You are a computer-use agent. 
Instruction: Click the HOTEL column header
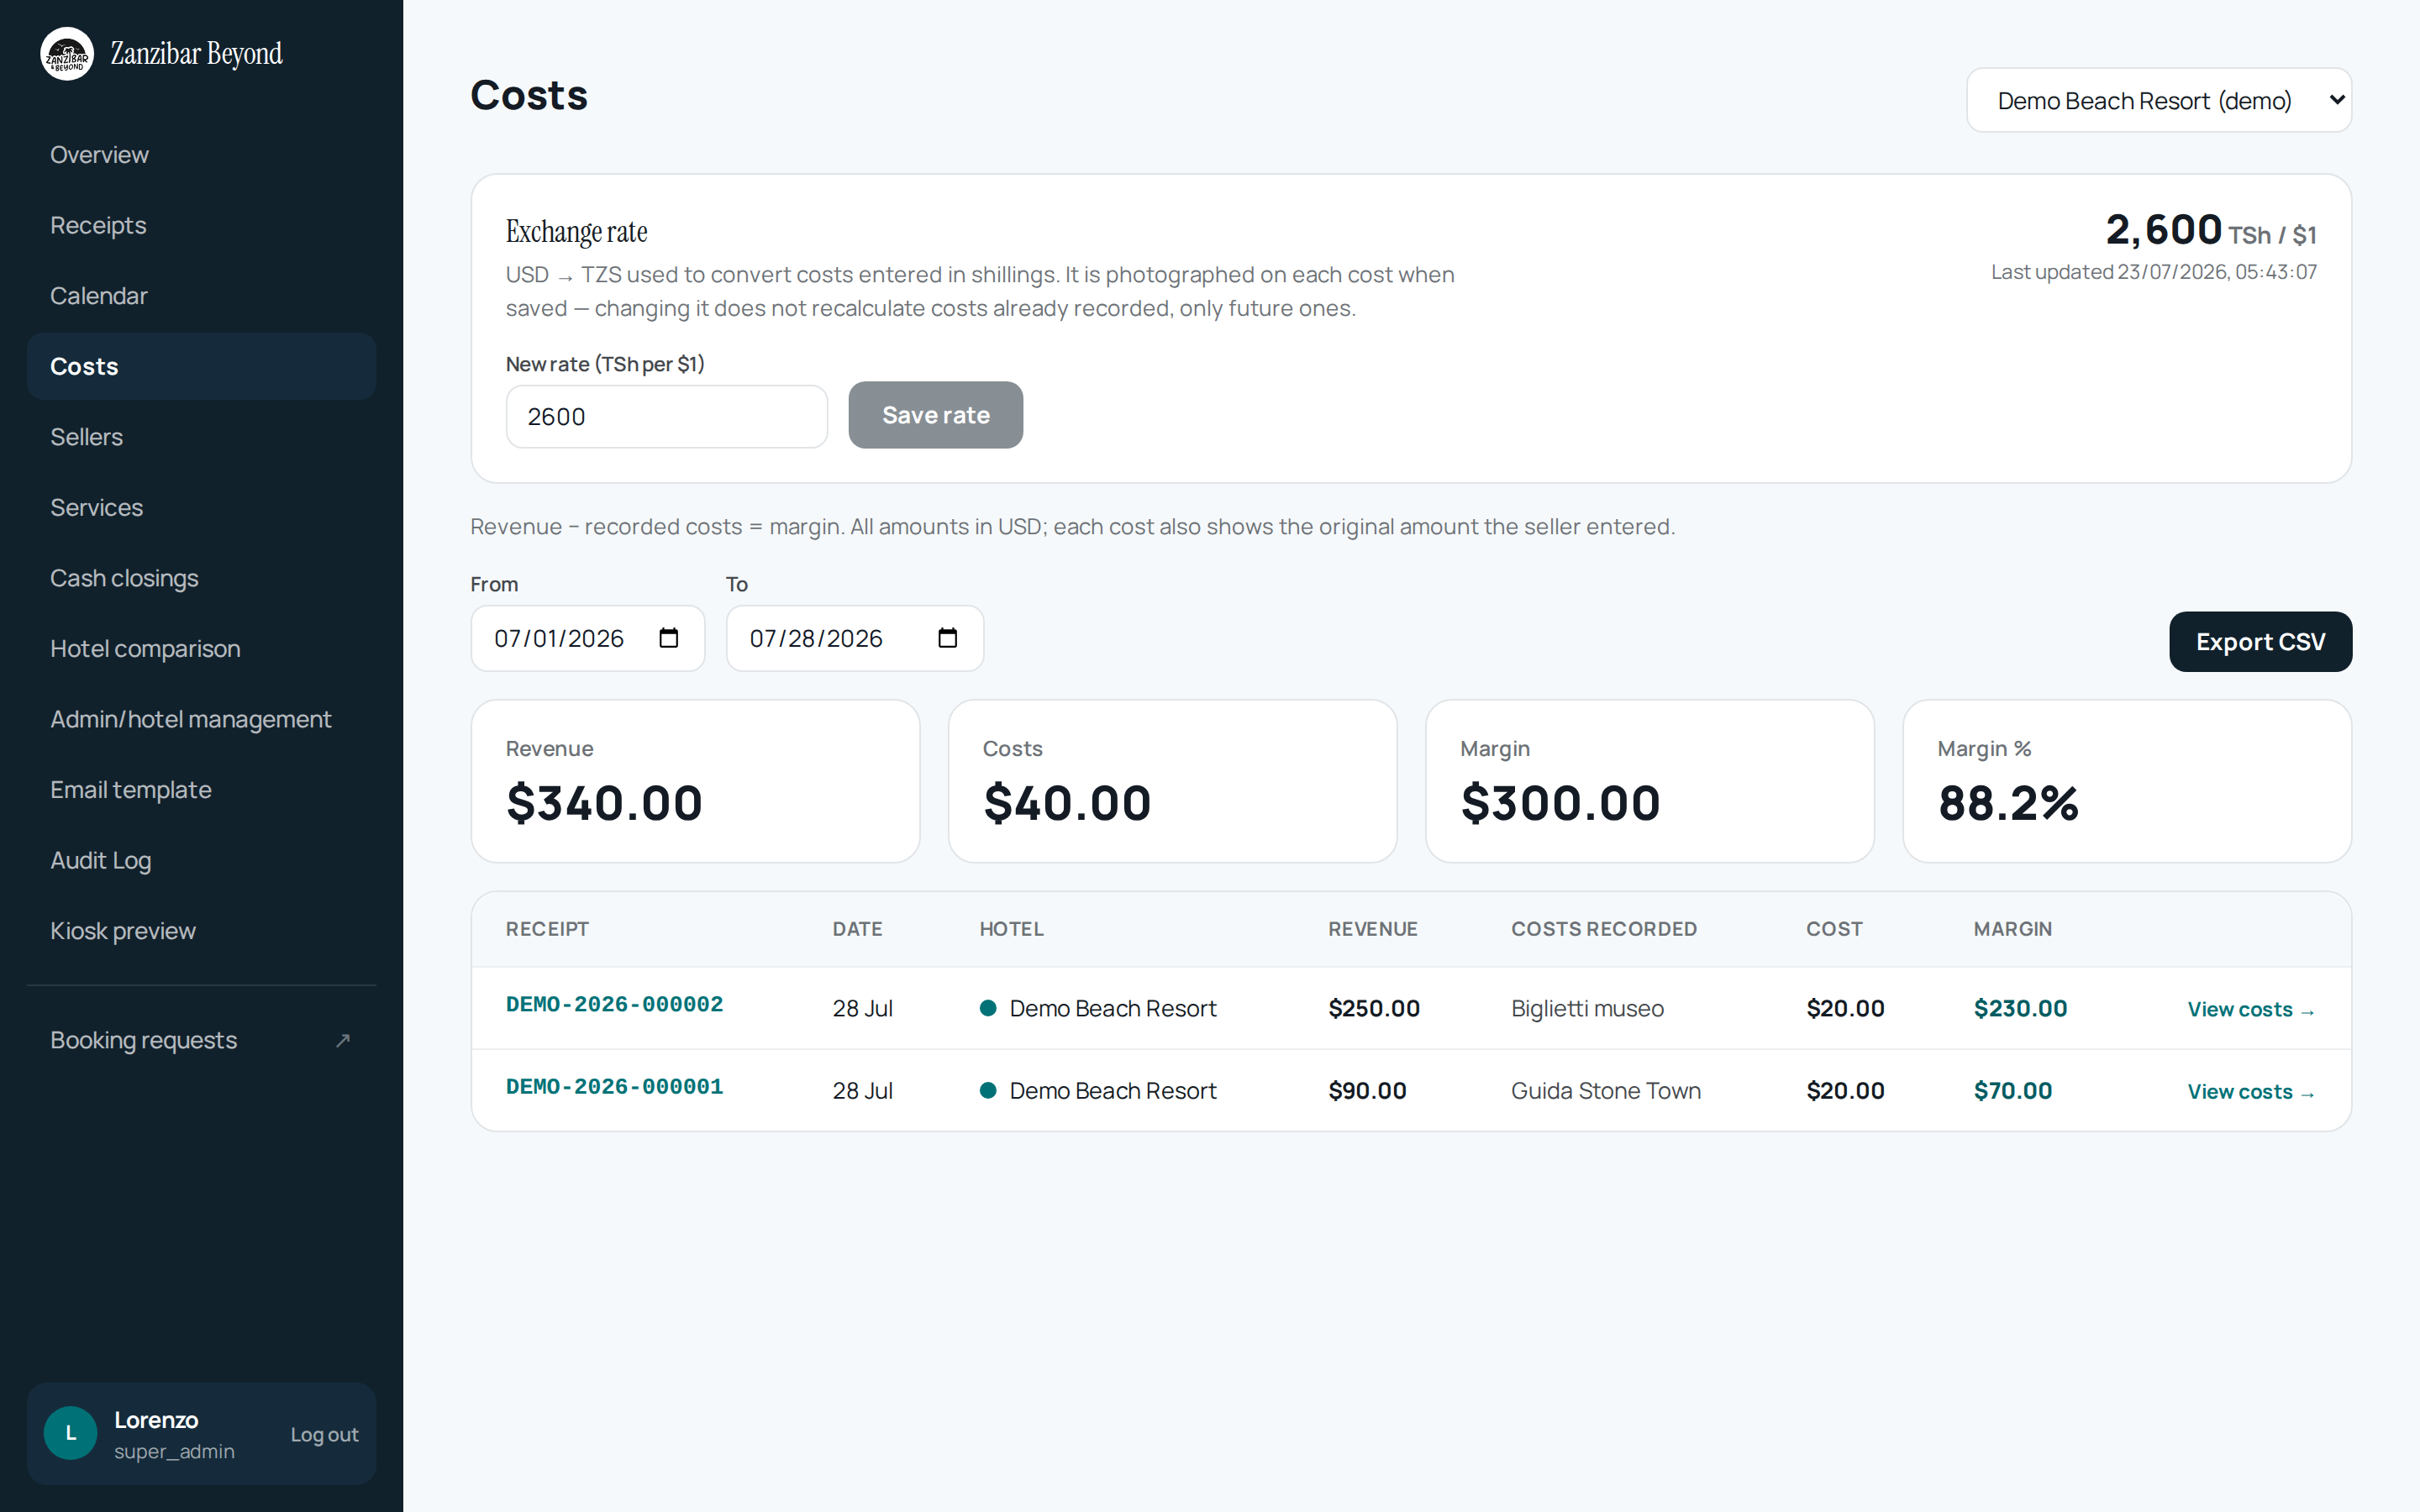(x=1011, y=929)
